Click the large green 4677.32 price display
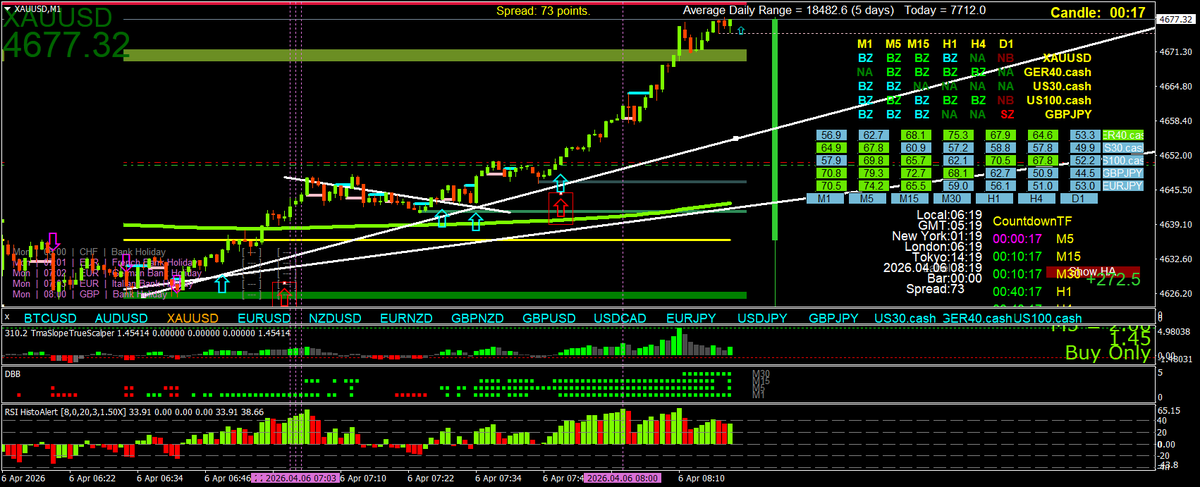Image resolution: width=1200 pixels, height=487 pixels. point(66,44)
